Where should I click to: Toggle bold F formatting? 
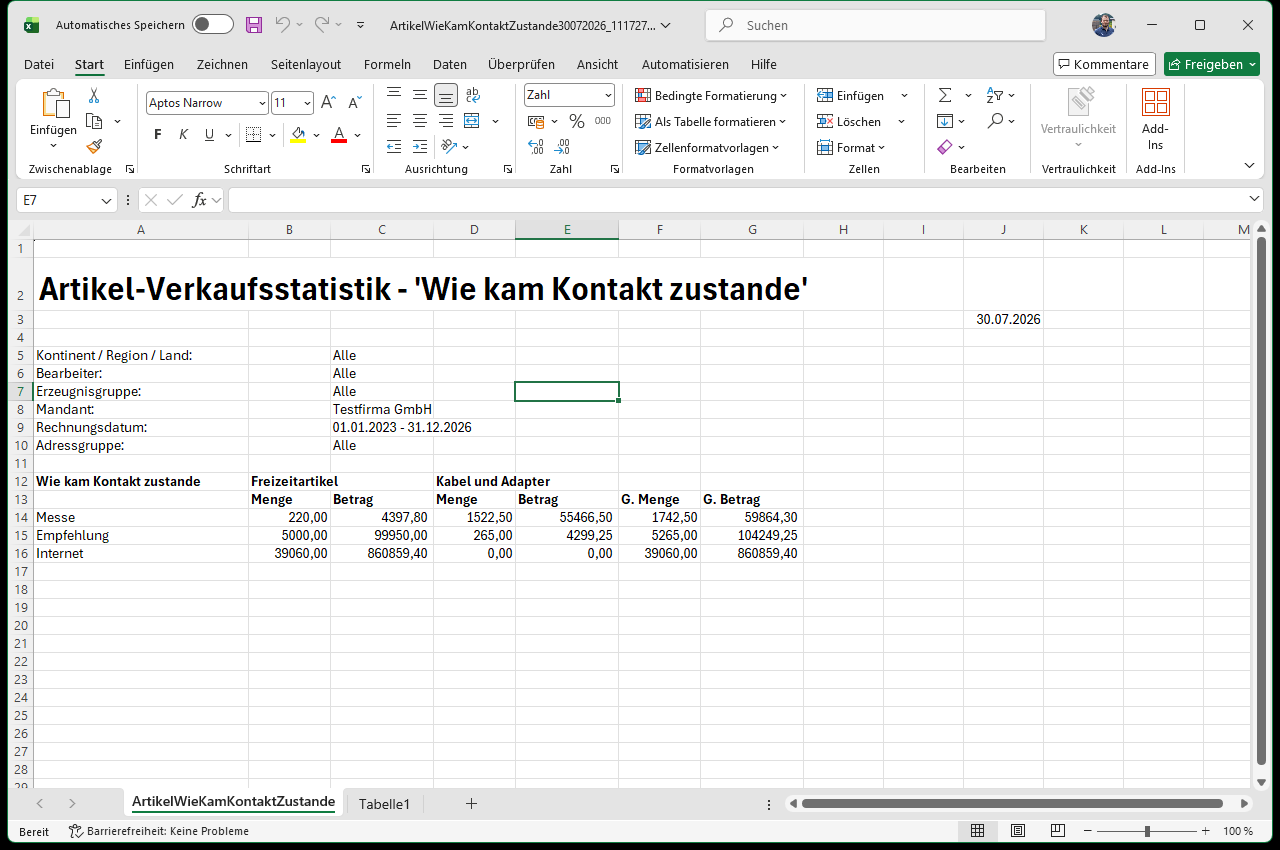158,135
